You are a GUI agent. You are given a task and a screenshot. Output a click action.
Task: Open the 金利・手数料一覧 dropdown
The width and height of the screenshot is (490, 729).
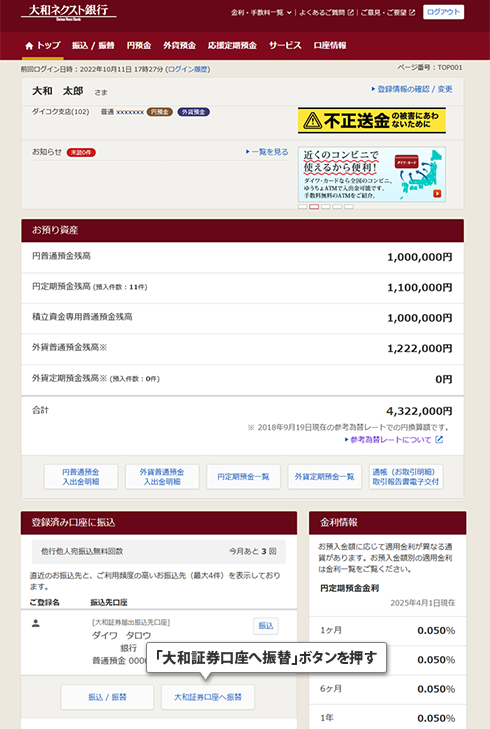(x=261, y=13)
